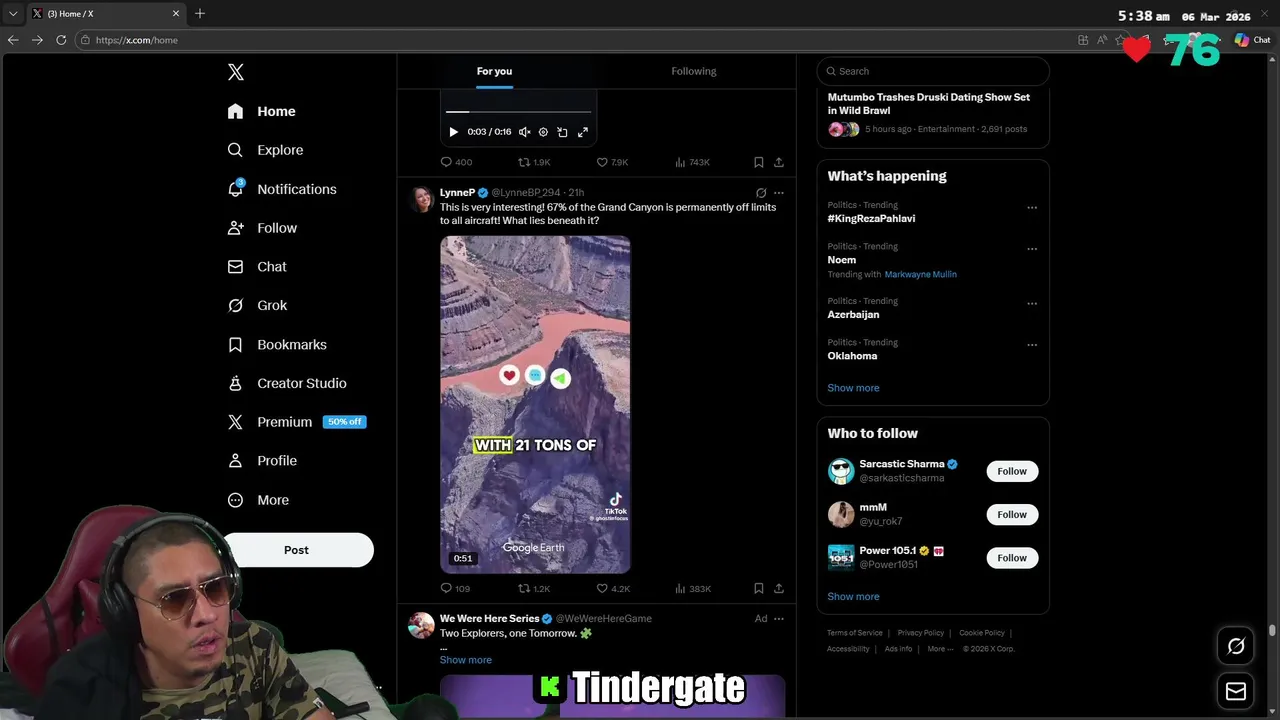The width and height of the screenshot is (1280, 720).
Task: Switch to the Following tab
Action: [x=694, y=71]
